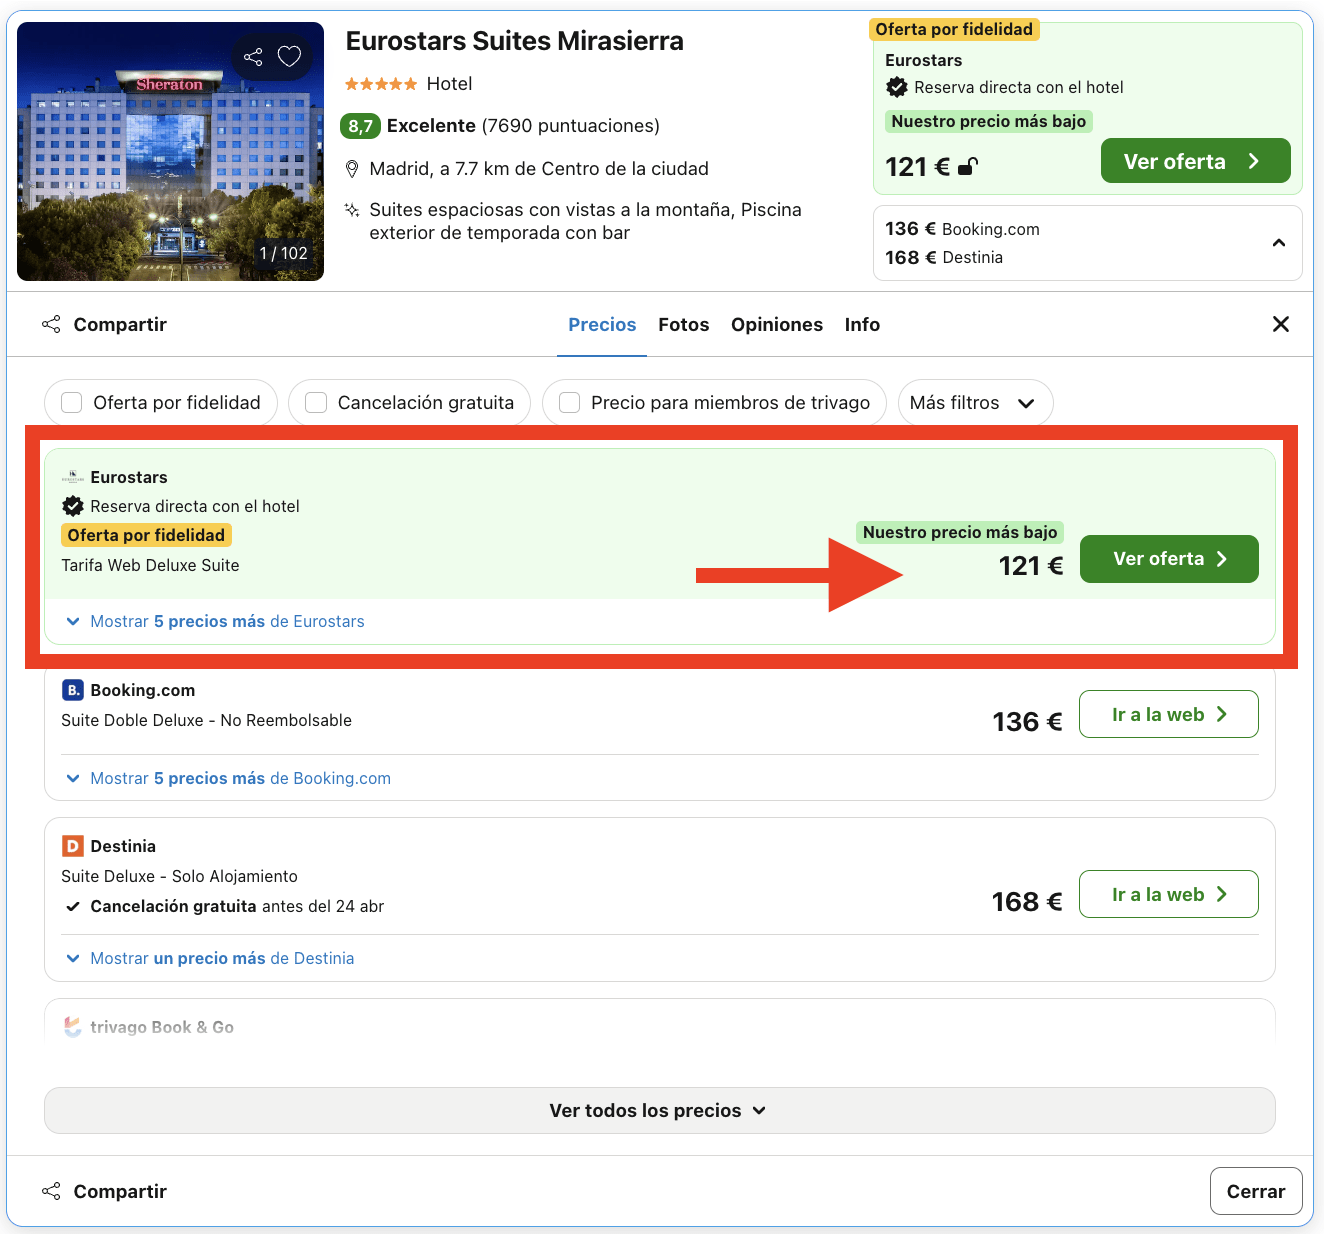Enable Precio para miembros de trivago
The width and height of the screenshot is (1324, 1234).
(x=569, y=402)
